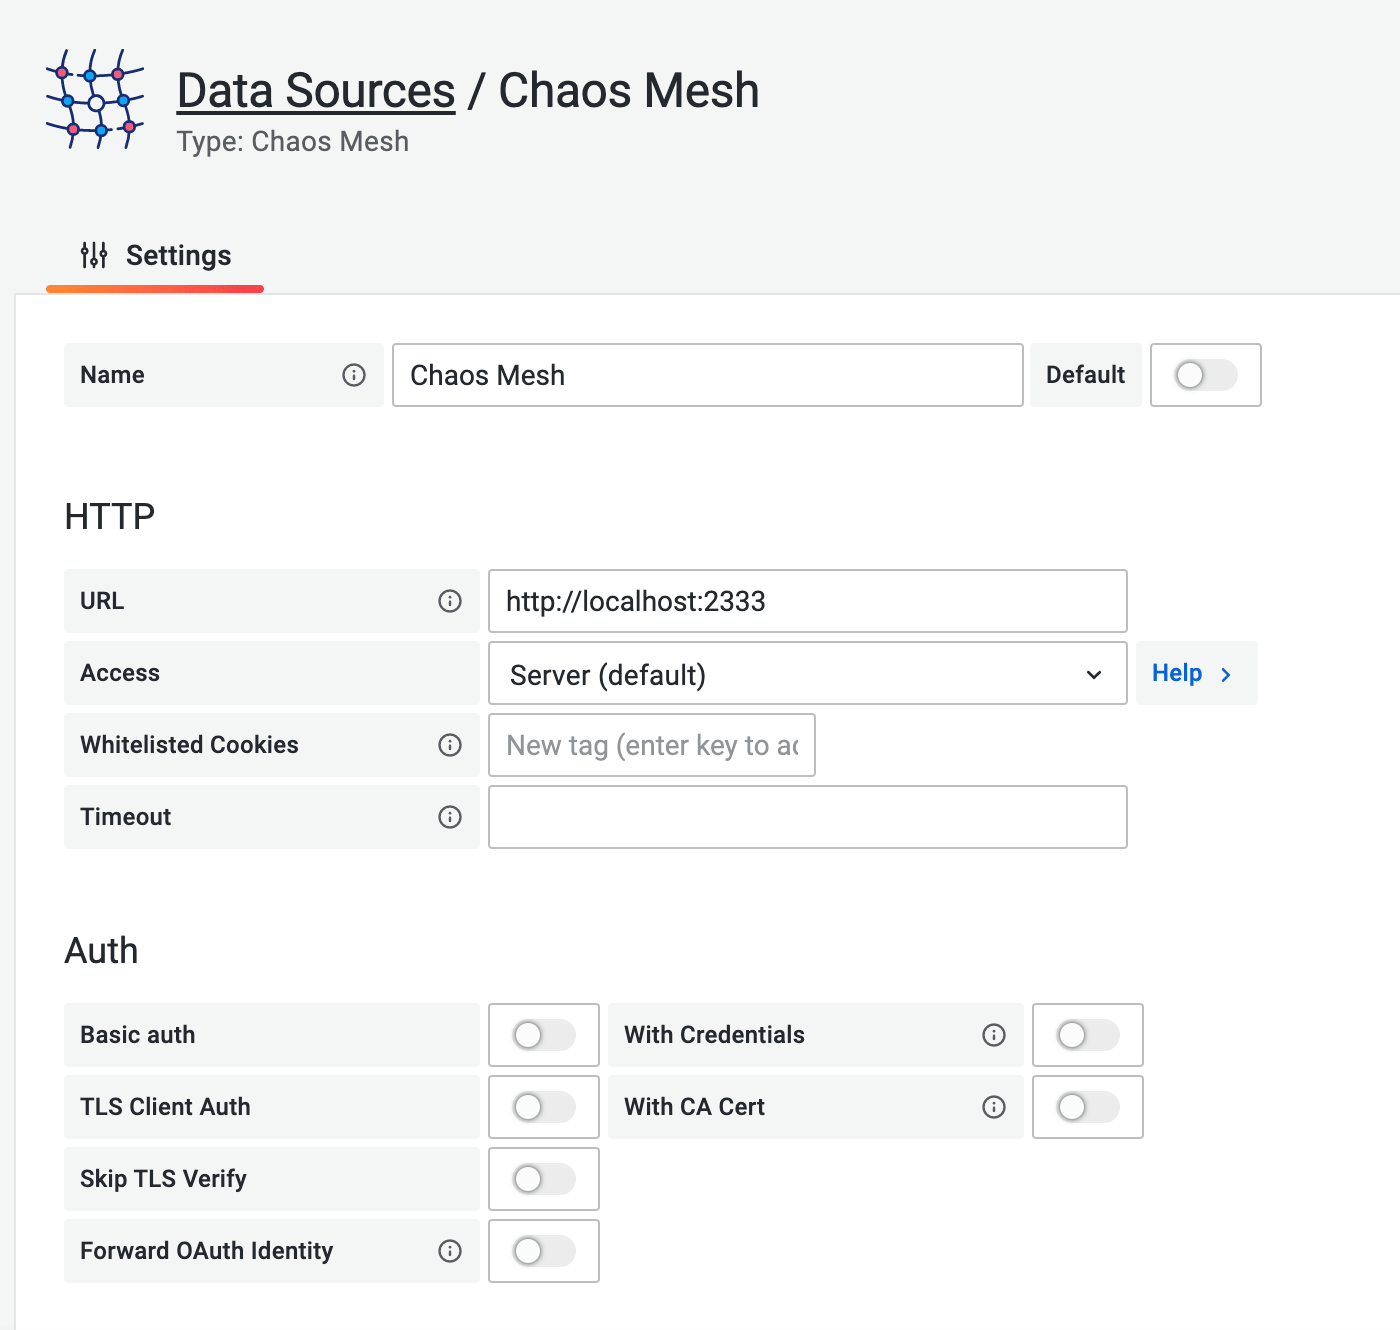Image resolution: width=1400 pixels, height=1330 pixels.
Task: Select the Settings tab
Action: coord(156,256)
